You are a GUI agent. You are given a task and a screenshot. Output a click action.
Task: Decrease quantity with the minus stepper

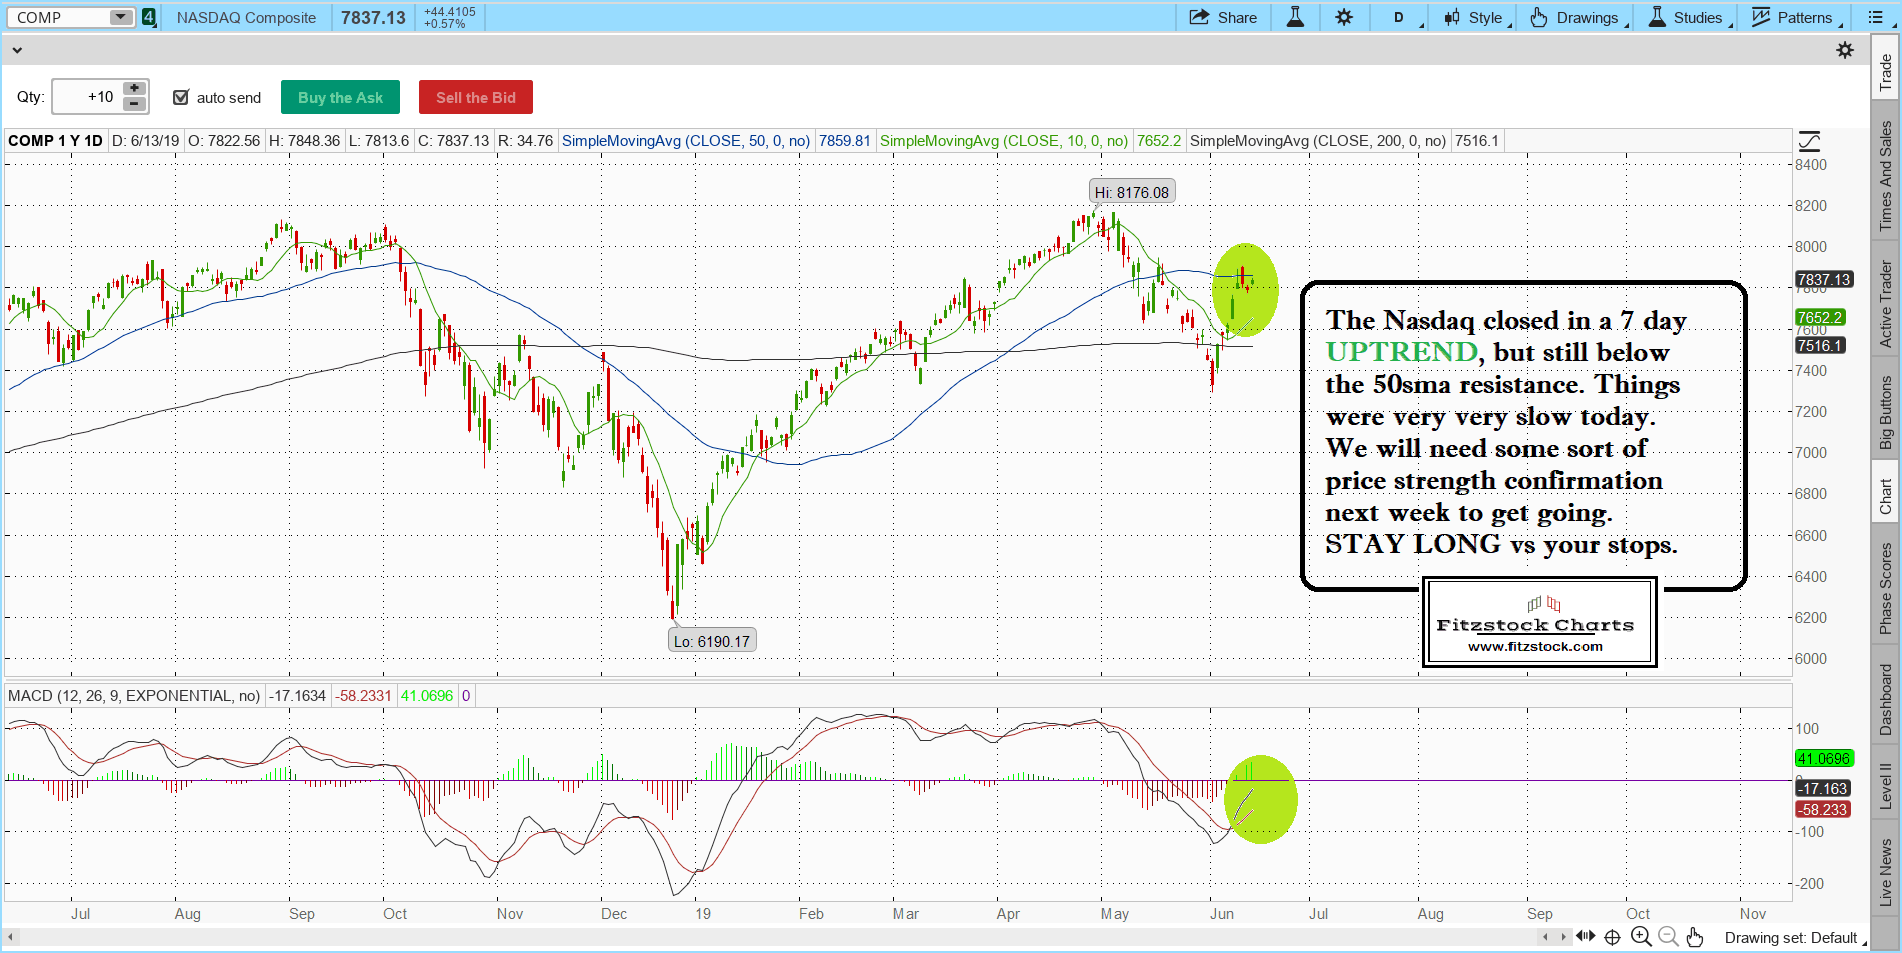click(x=134, y=104)
